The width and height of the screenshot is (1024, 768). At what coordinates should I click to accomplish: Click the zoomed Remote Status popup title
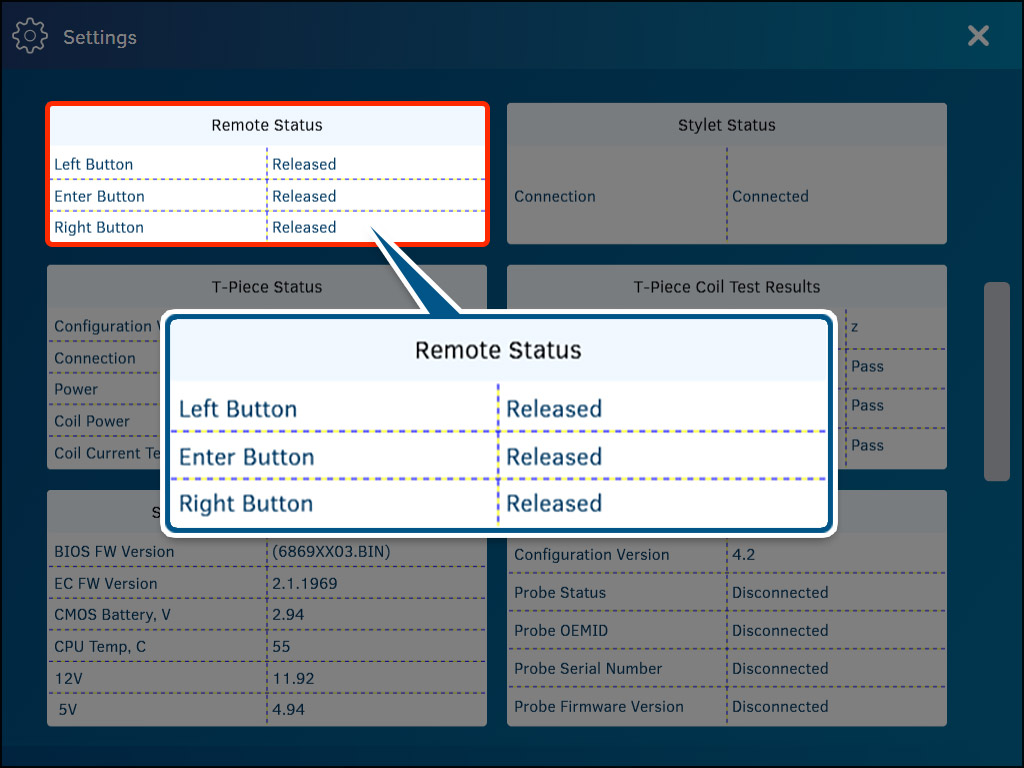(x=499, y=351)
